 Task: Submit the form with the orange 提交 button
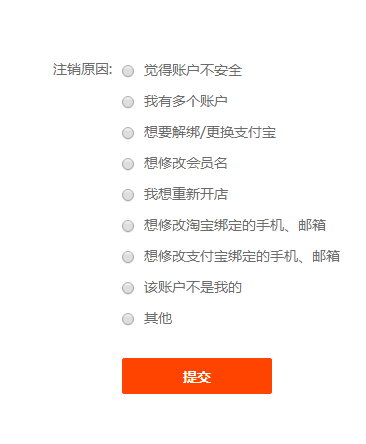[x=197, y=376]
